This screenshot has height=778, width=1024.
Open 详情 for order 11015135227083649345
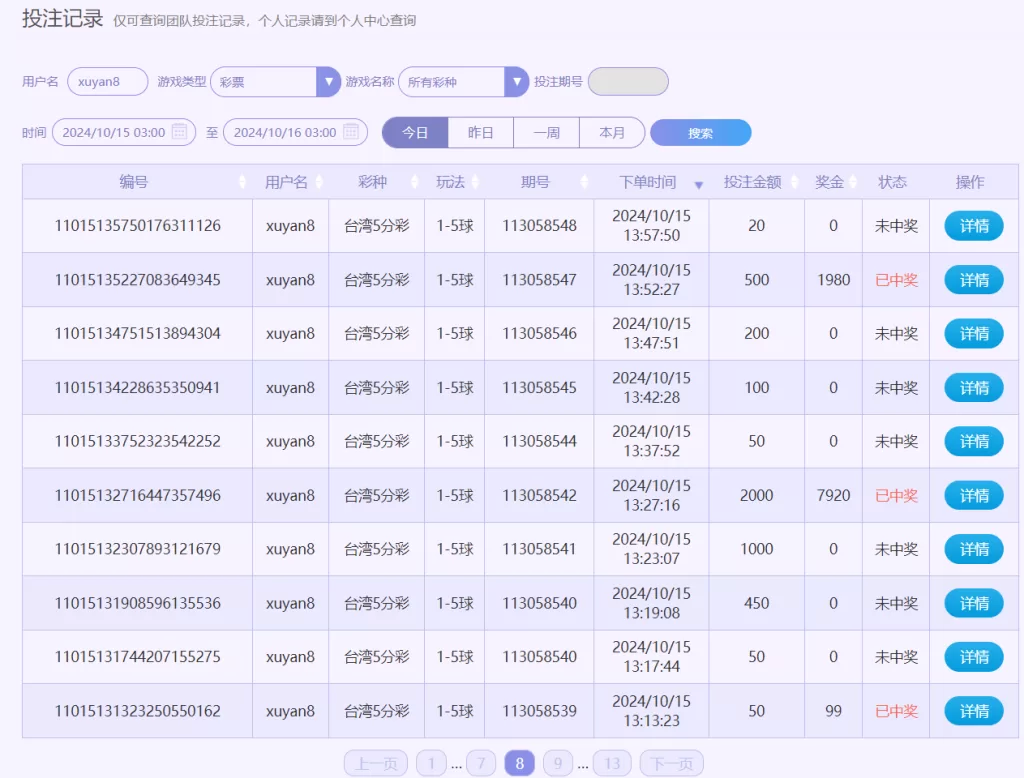click(974, 280)
